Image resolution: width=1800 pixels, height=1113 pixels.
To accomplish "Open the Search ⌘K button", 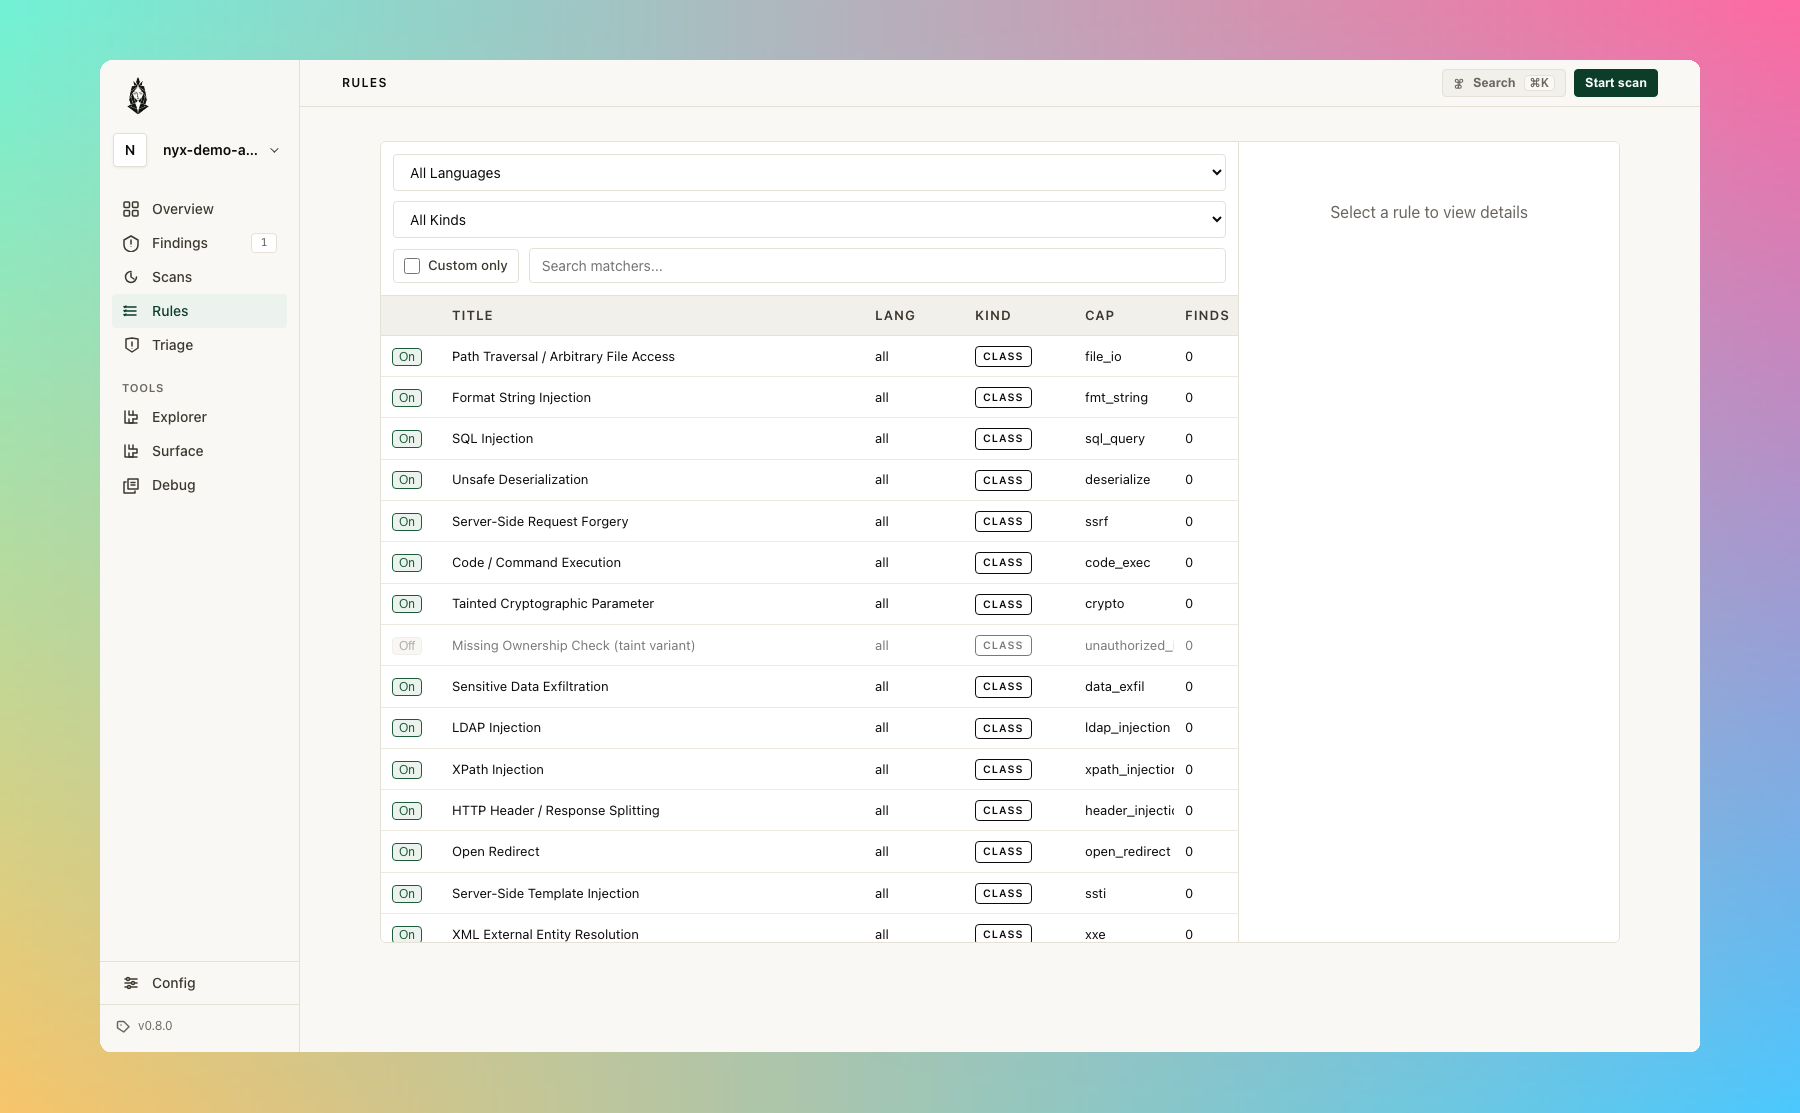I will (1503, 83).
